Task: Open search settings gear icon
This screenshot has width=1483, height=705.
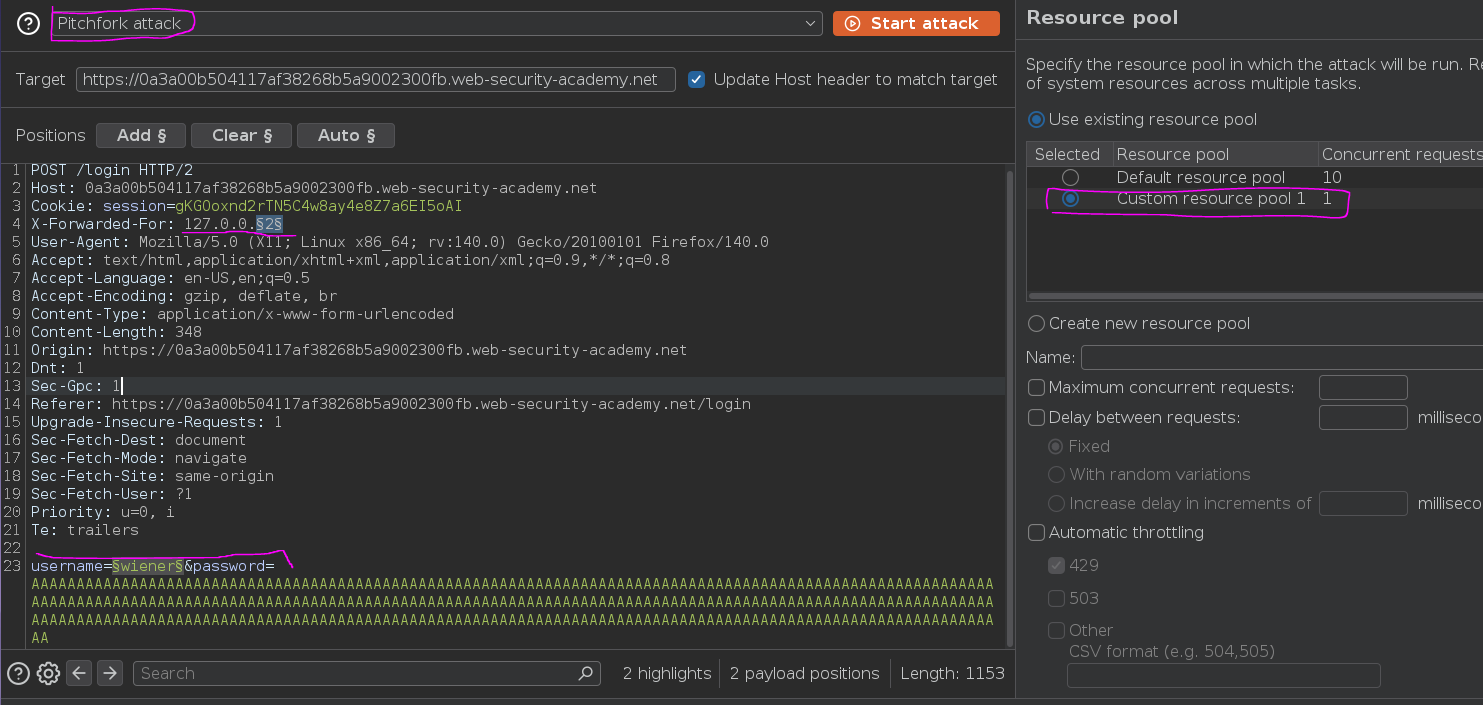Action: (49, 673)
